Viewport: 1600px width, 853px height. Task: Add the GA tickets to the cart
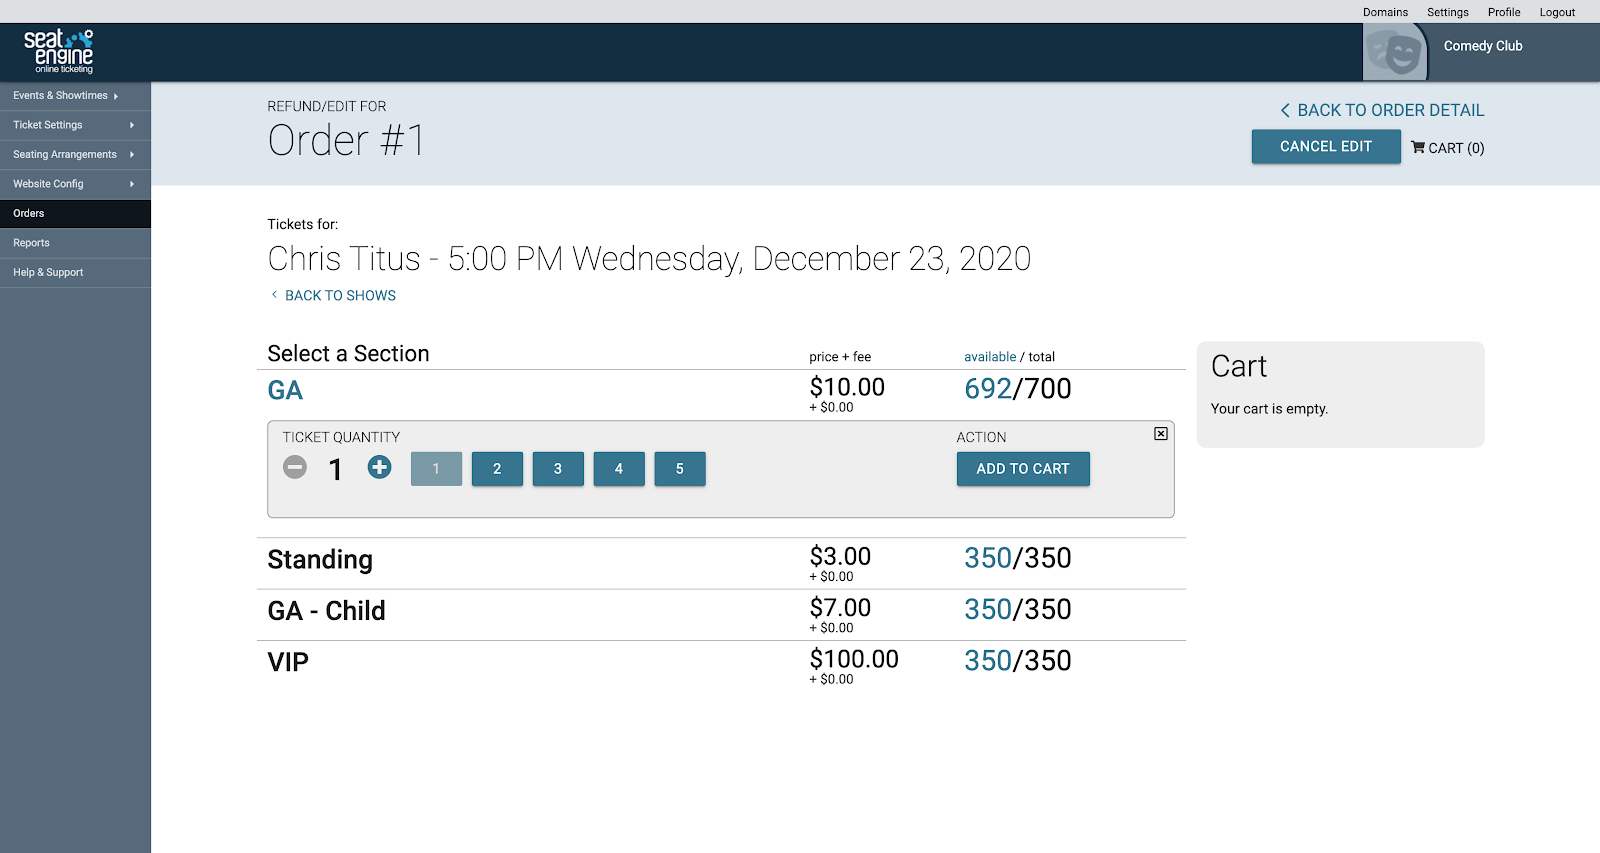click(x=1023, y=469)
